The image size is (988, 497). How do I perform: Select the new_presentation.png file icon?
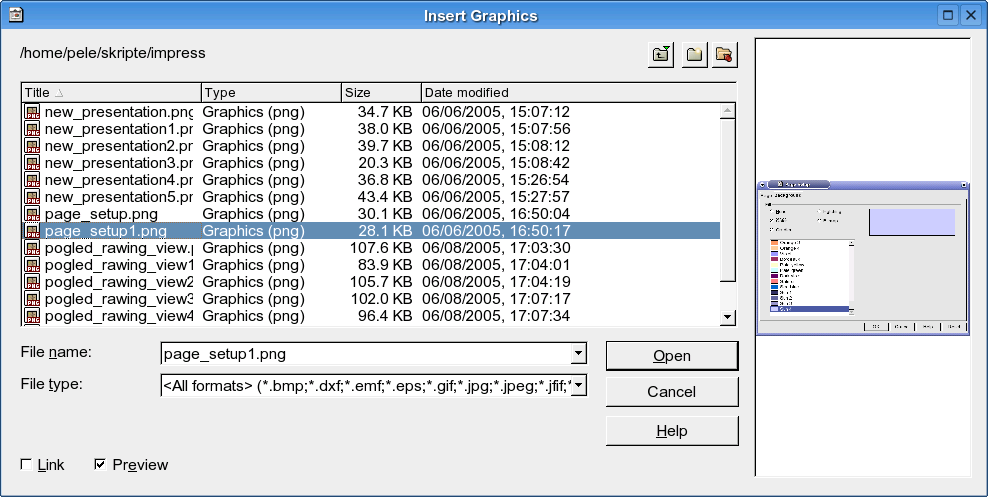[x=32, y=111]
